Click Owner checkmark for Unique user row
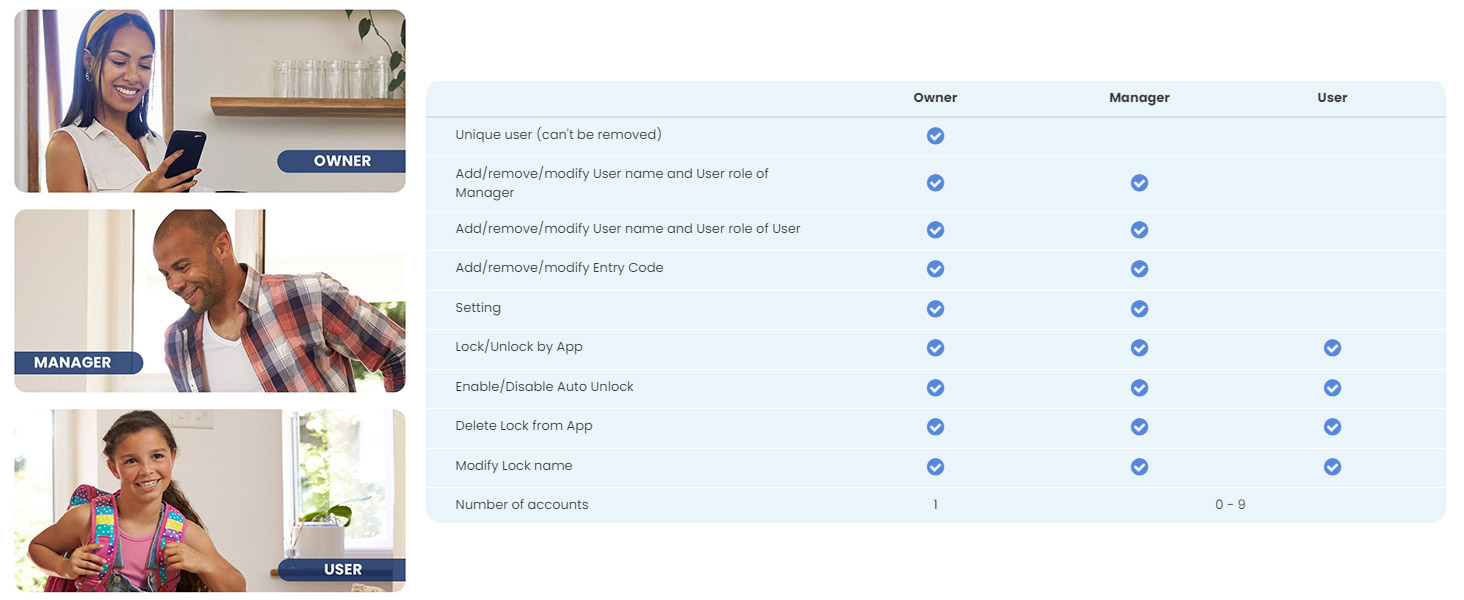 935,135
